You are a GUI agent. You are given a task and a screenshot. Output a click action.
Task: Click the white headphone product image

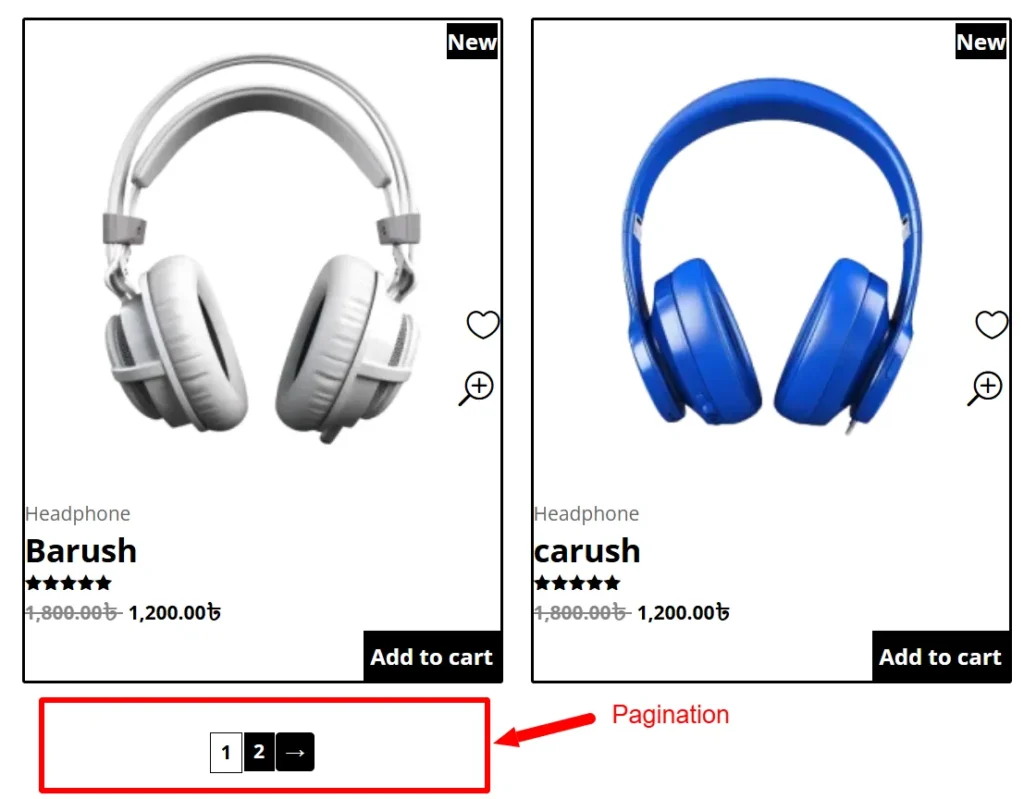(x=263, y=248)
